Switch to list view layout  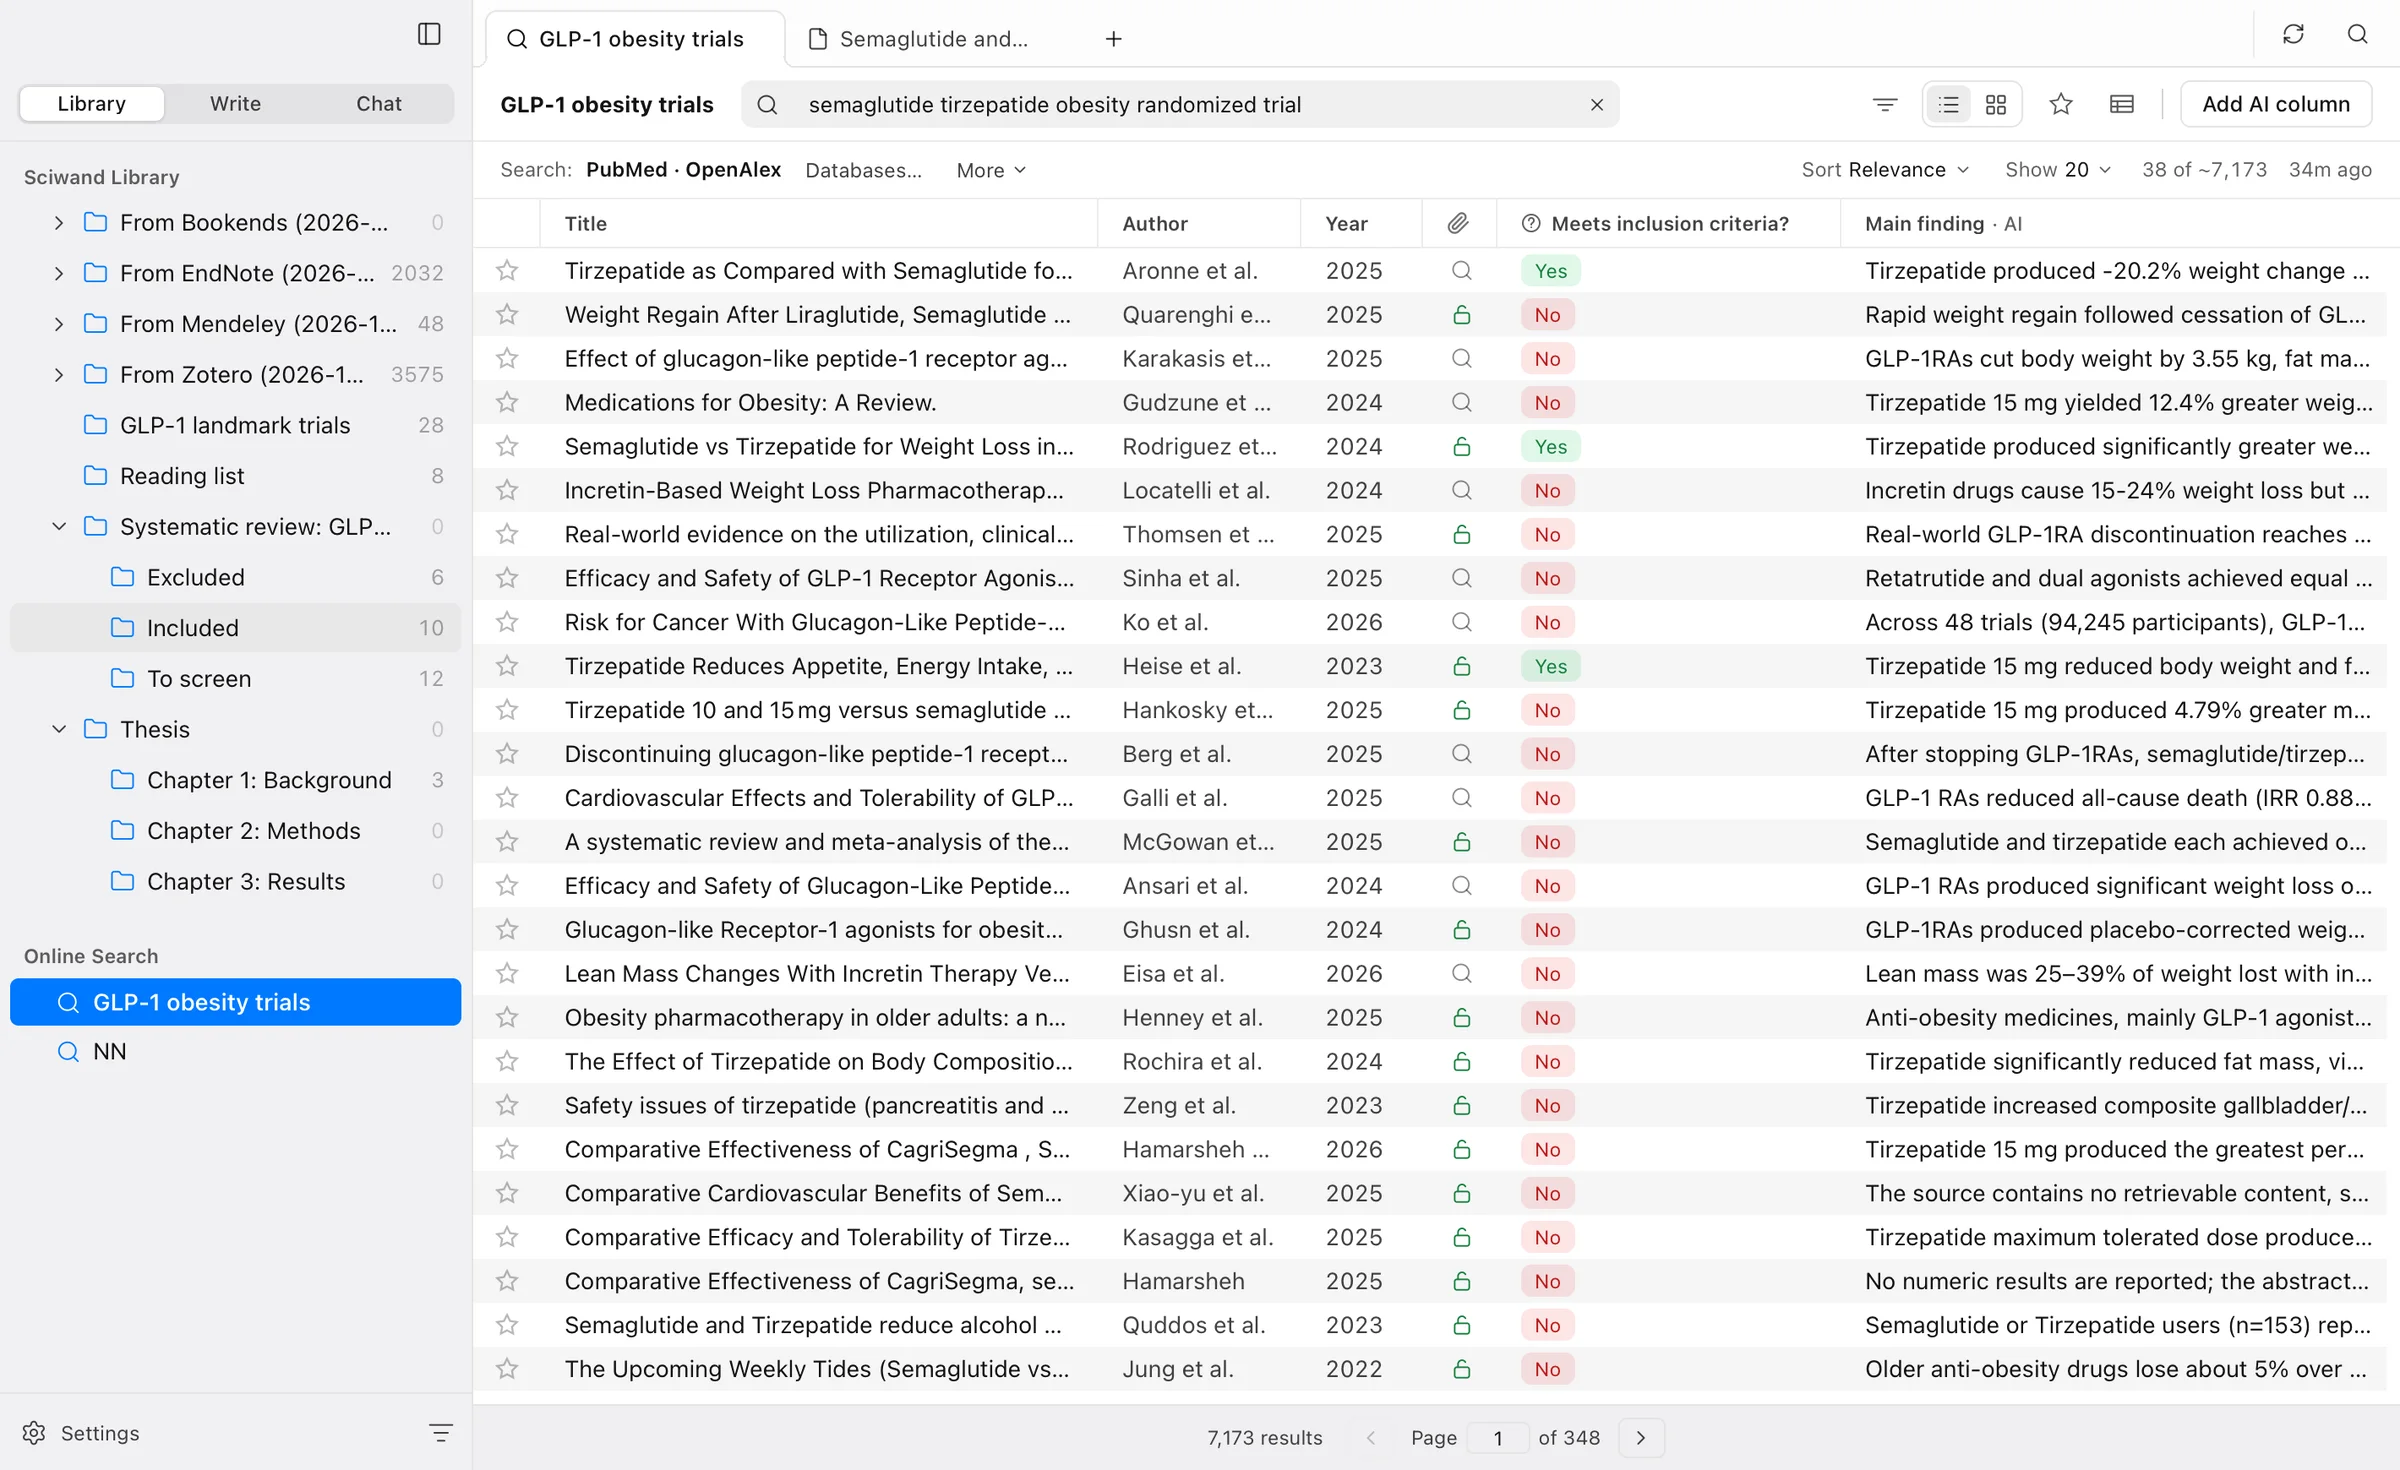pyautogui.click(x=1948, y=104)
